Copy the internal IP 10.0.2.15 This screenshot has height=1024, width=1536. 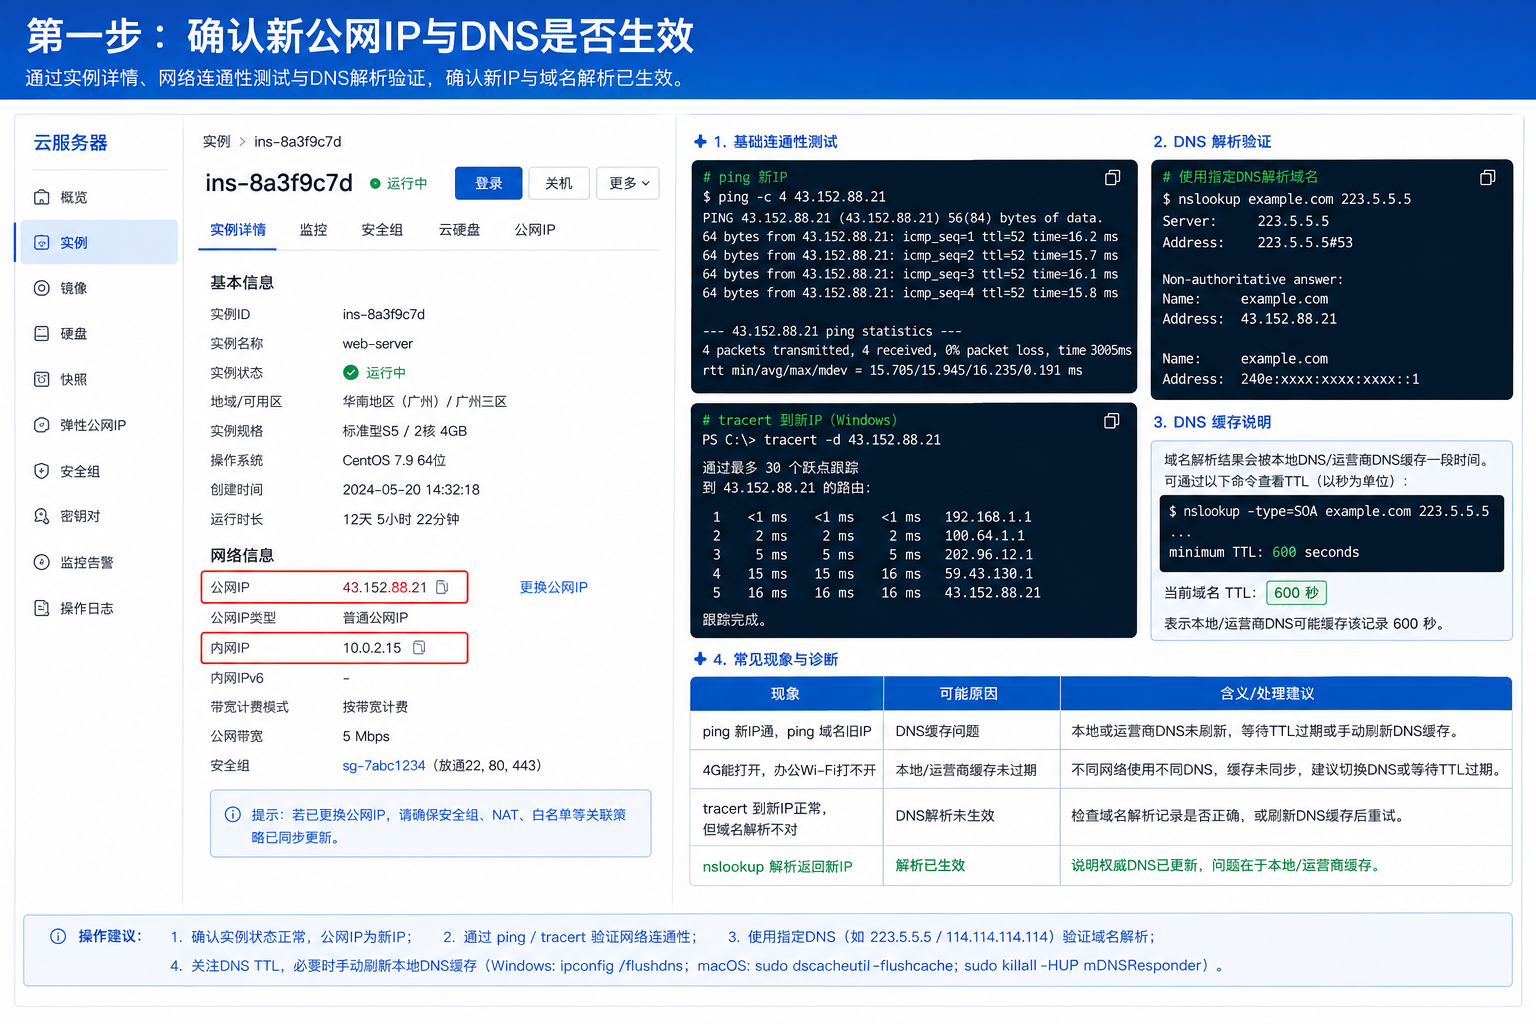point(420,648)
